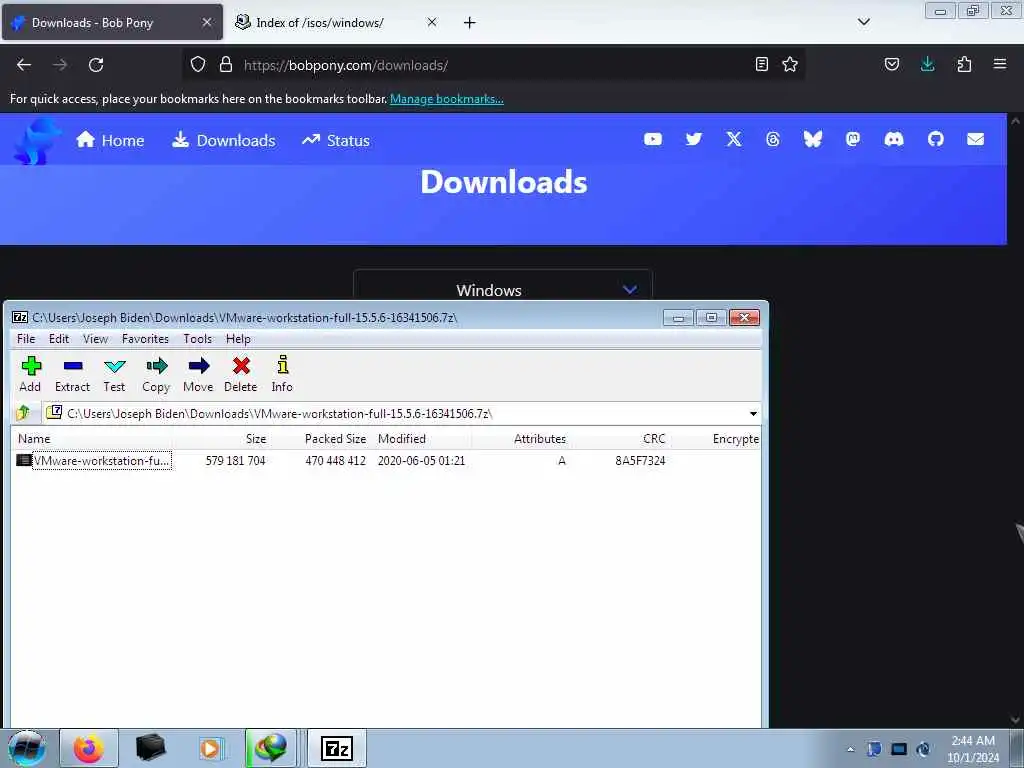Open the View menu in 7-Zip

click(x=95, y=338)
